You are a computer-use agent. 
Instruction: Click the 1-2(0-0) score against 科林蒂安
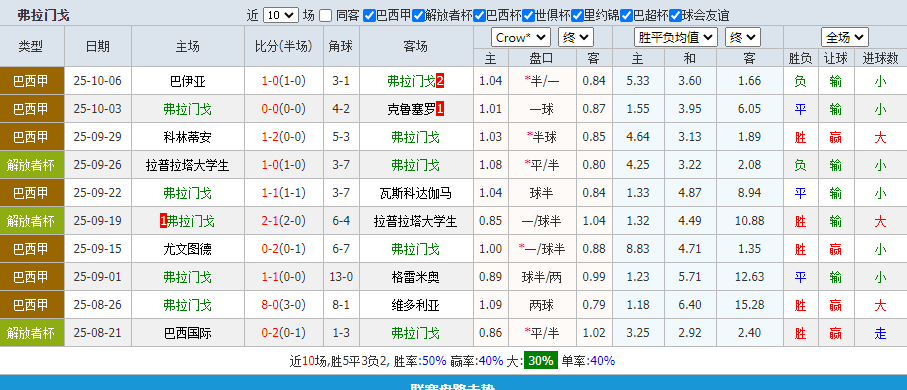coord(284,137)
